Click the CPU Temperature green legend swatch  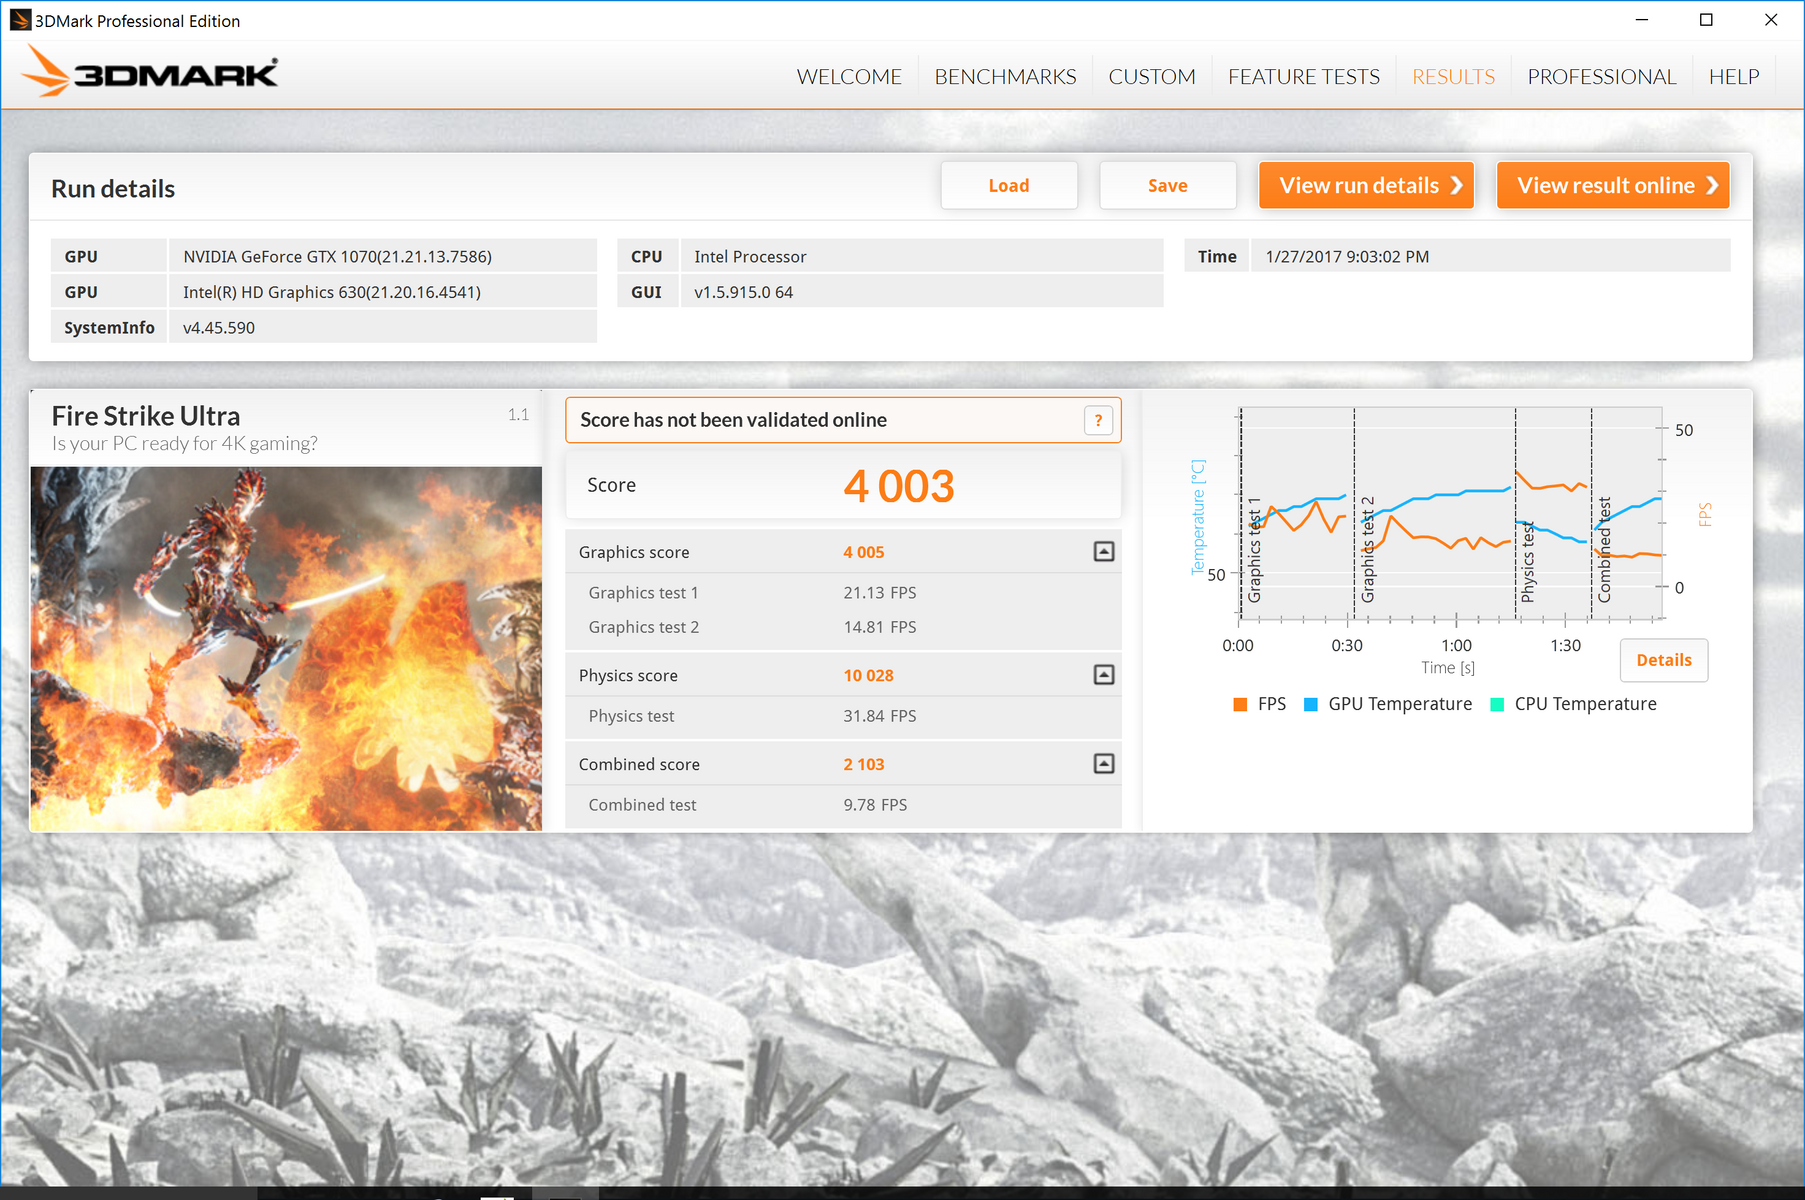coord(1497,704)
